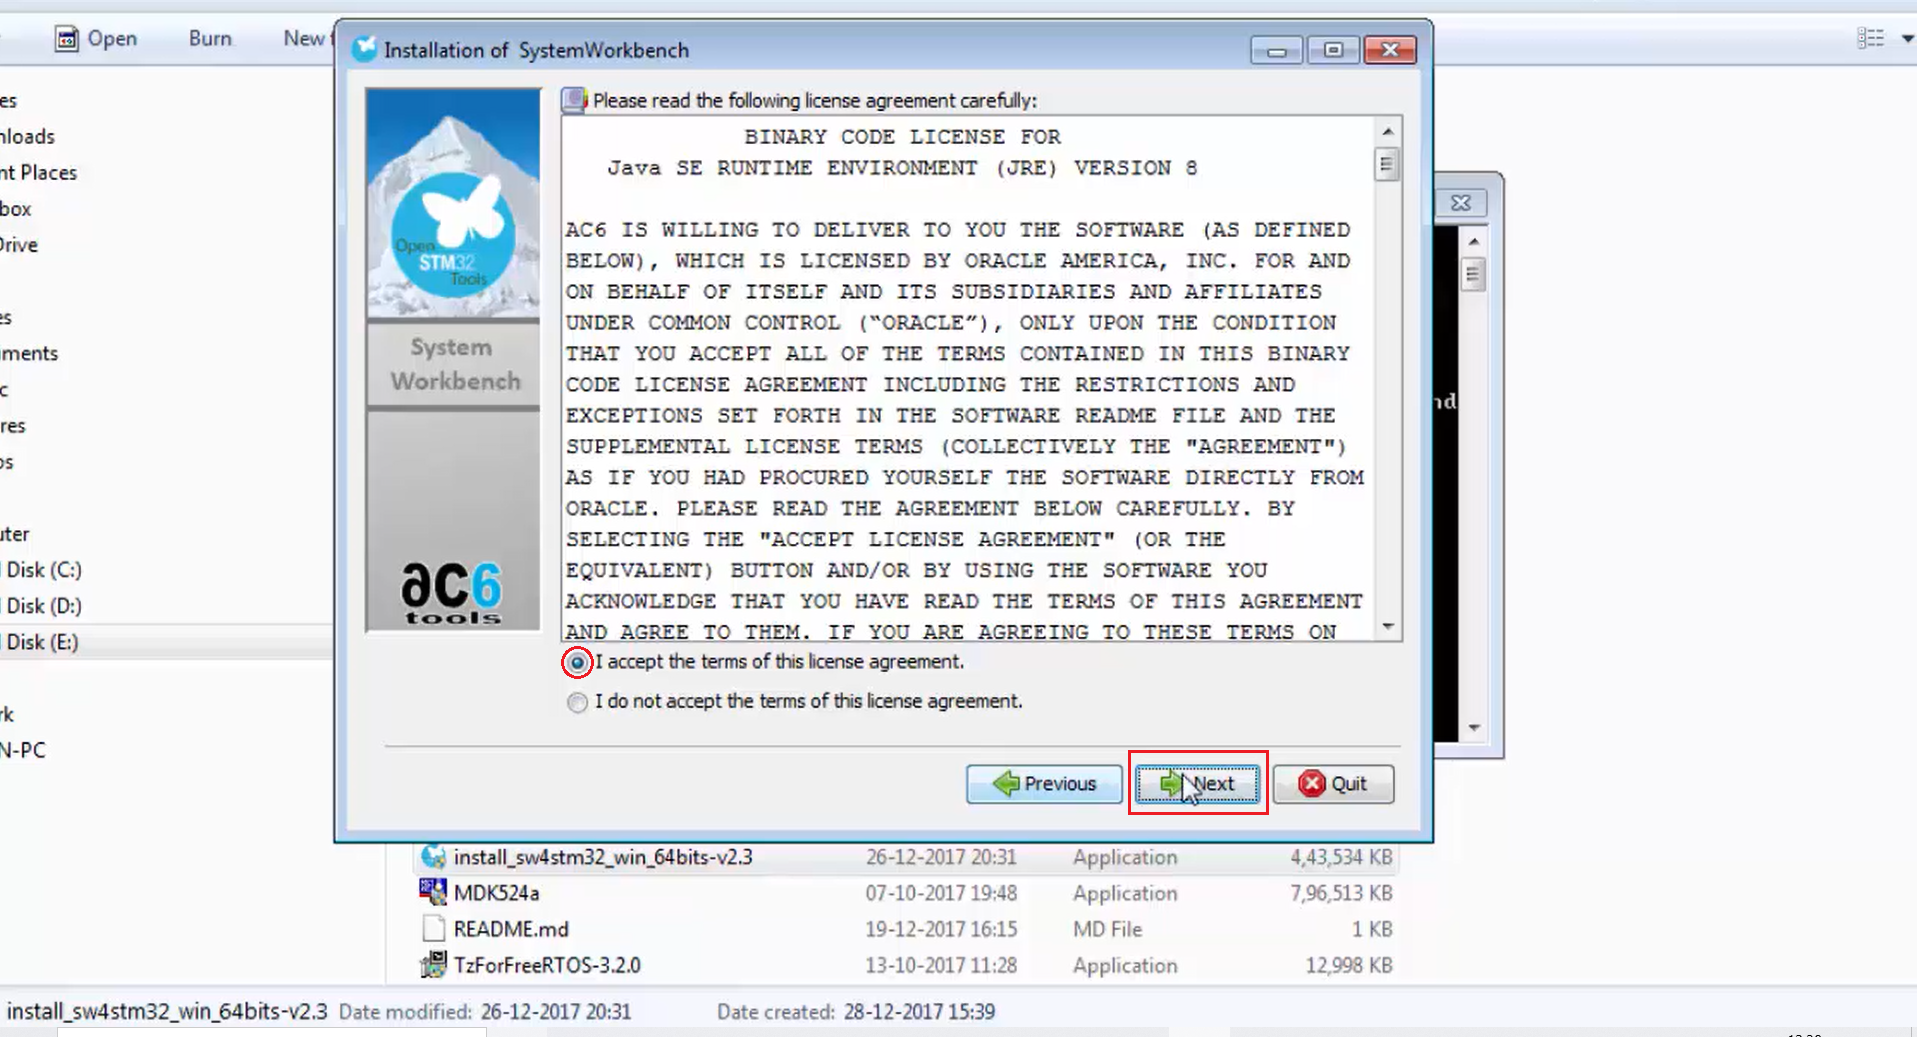Click the license text scrollbar thumb
Image resolution: width=1917 pixels, height=1037 pixels.
pyautogui.click(x=1387, y=164)
